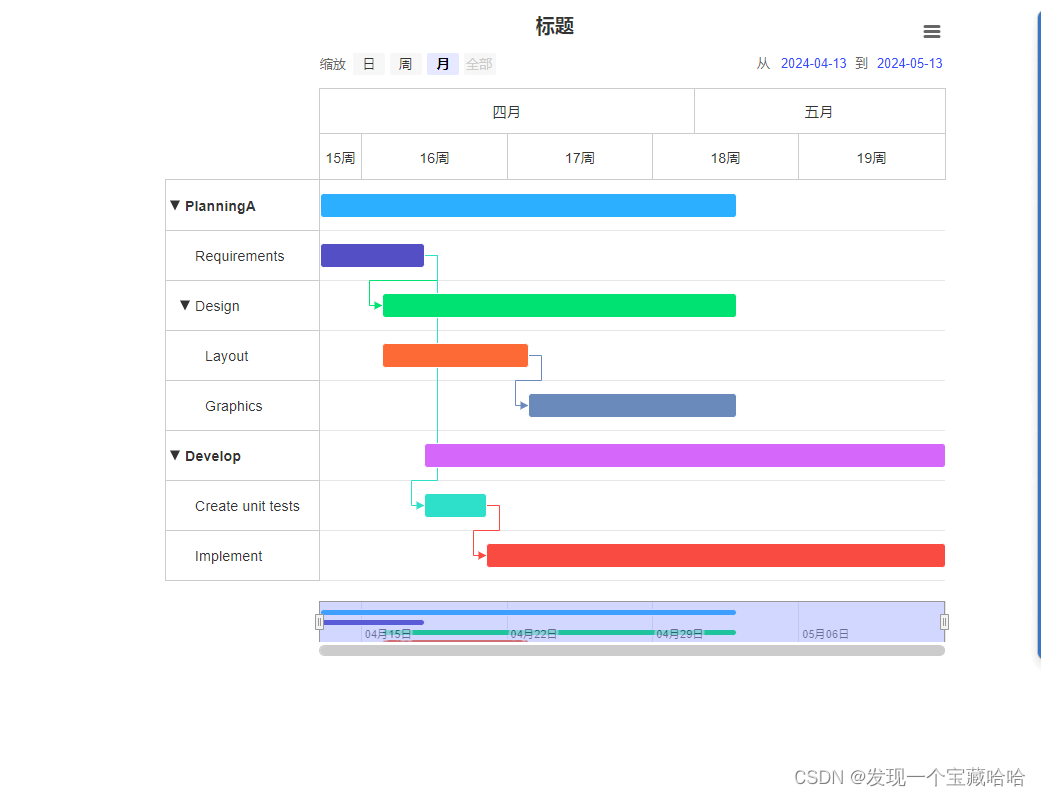Collapse the Develop group
Viewport: 1041px width, 796px height.
click(175, 455)
